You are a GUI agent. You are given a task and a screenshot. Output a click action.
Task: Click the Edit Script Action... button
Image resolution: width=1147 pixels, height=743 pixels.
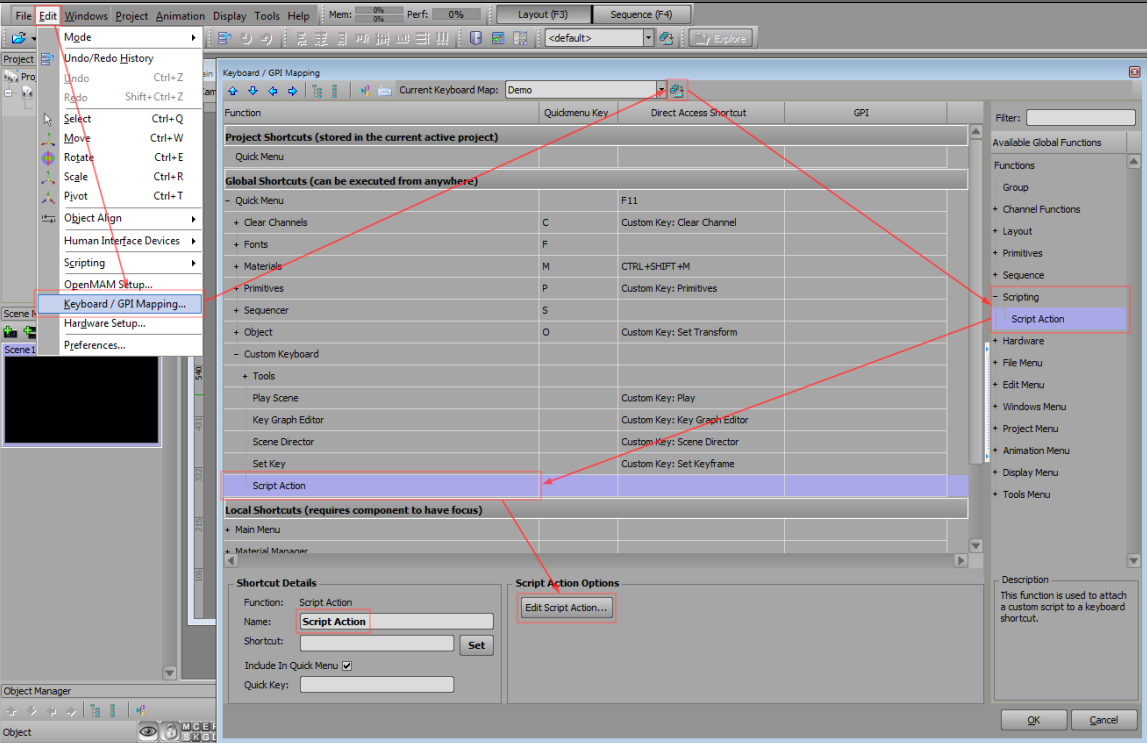(565, 608)
